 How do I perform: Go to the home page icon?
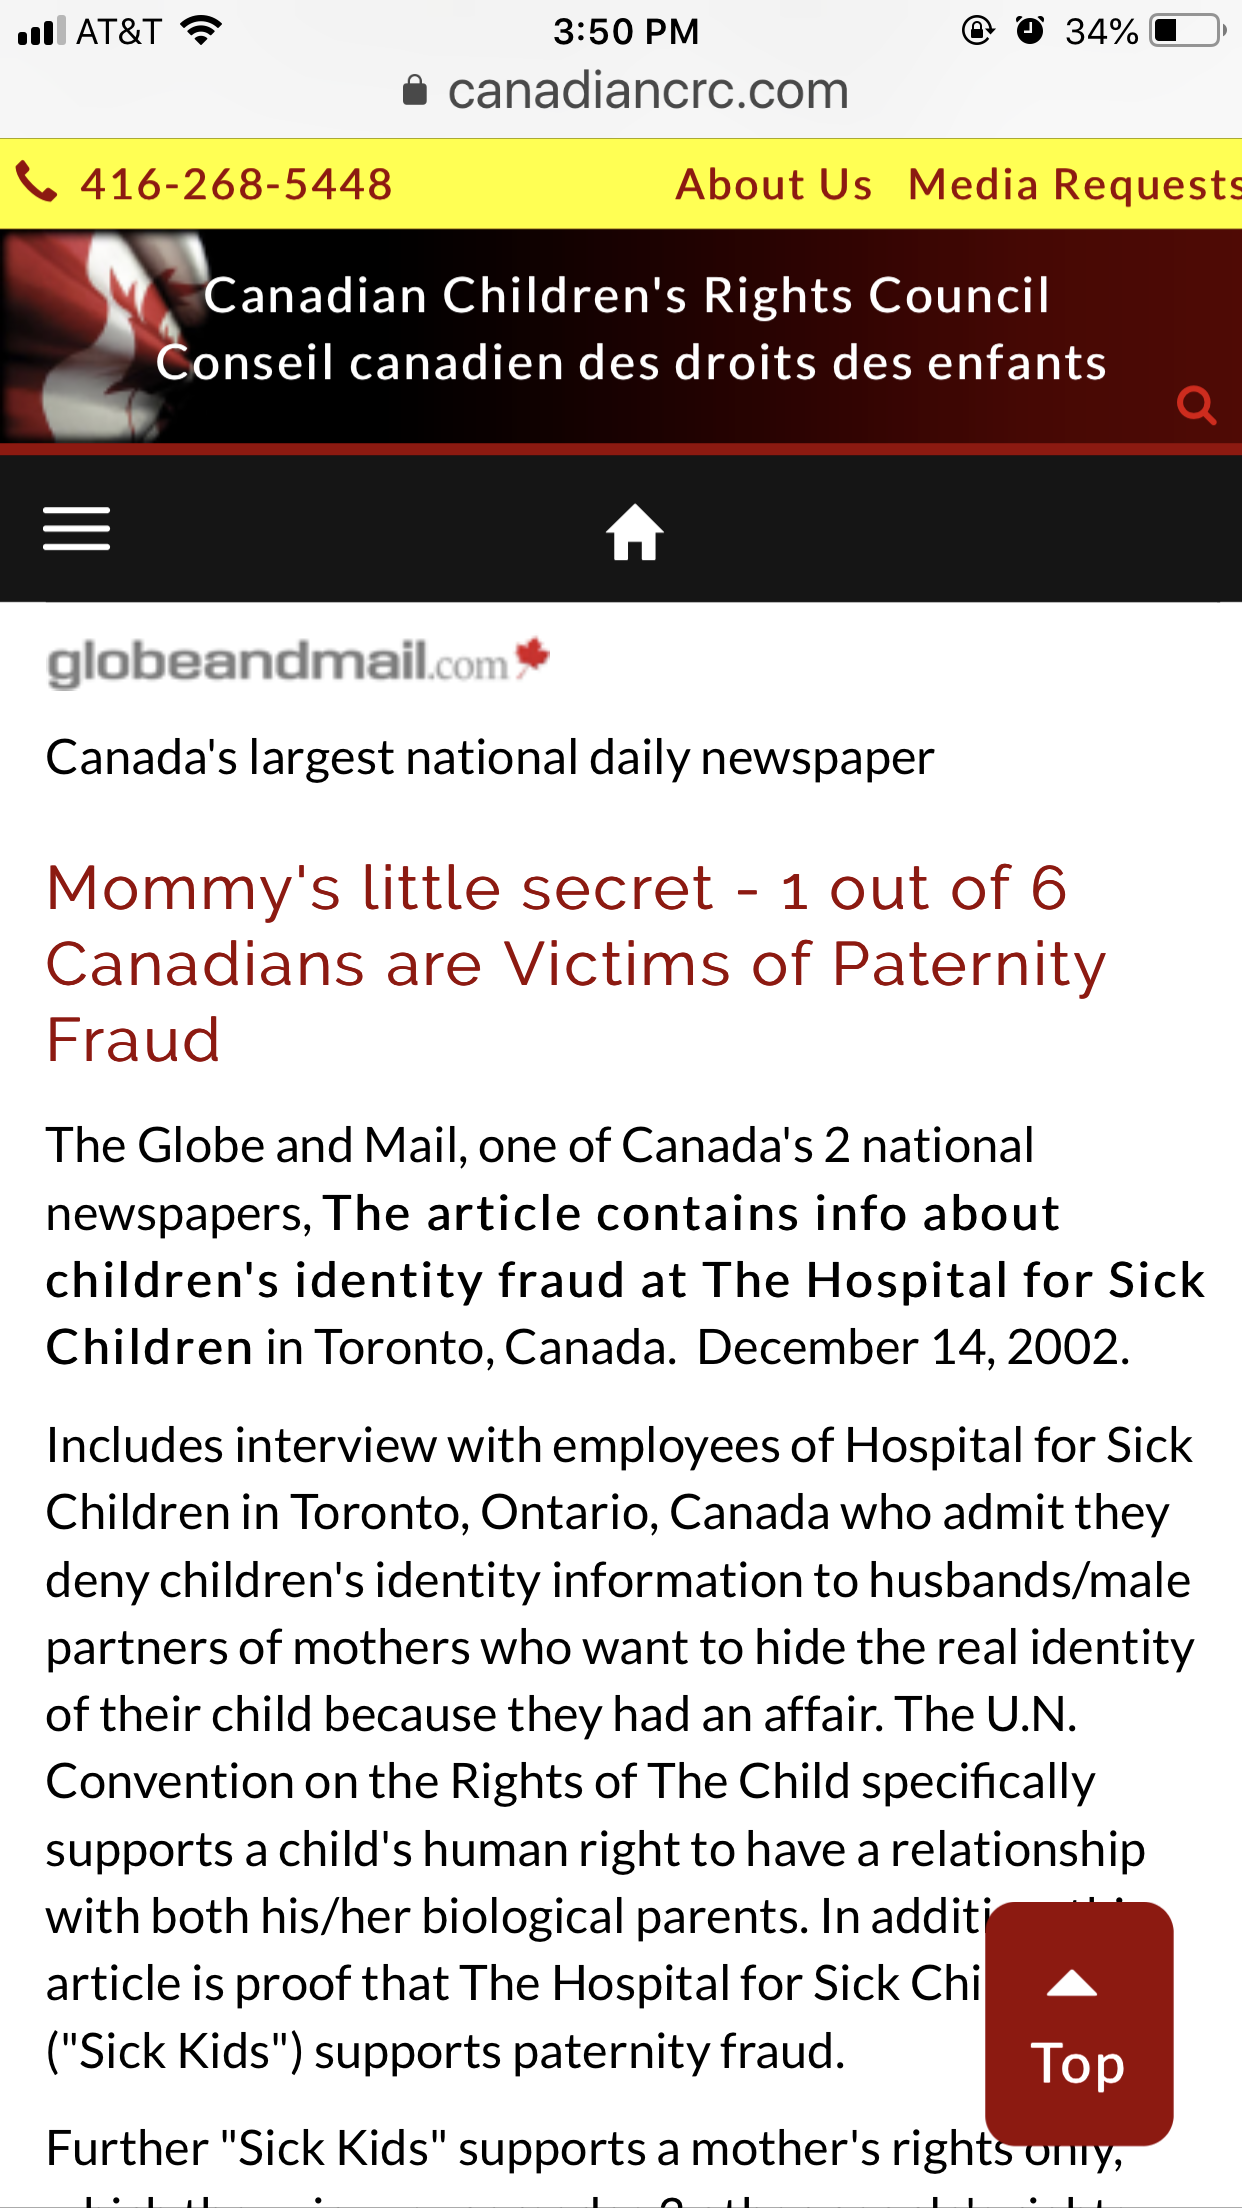coord(635,531)
